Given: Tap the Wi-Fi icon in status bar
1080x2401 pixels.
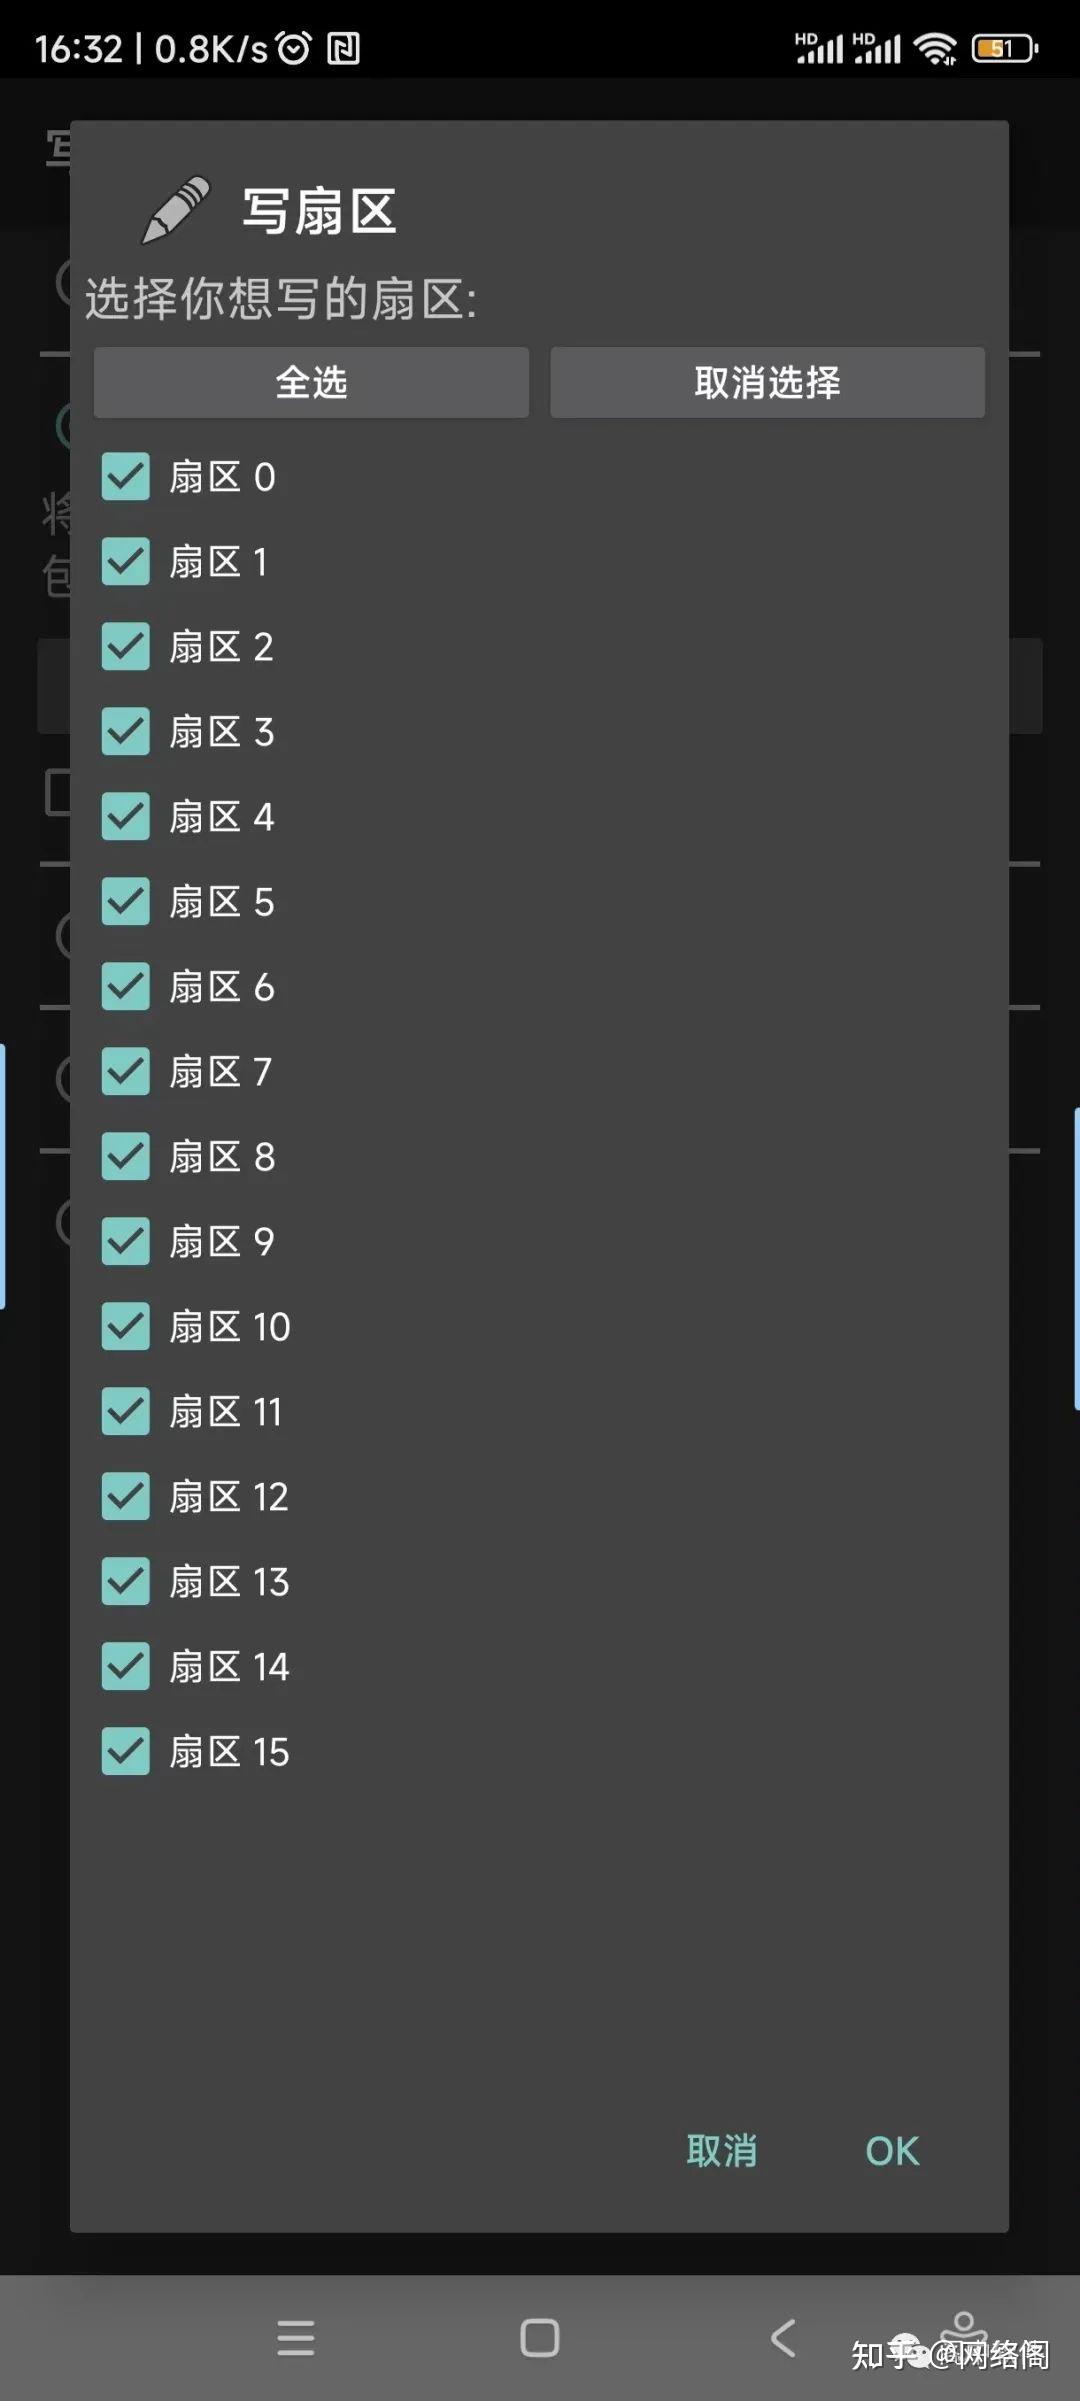Looking at the screenshot, I should [936, 48].
